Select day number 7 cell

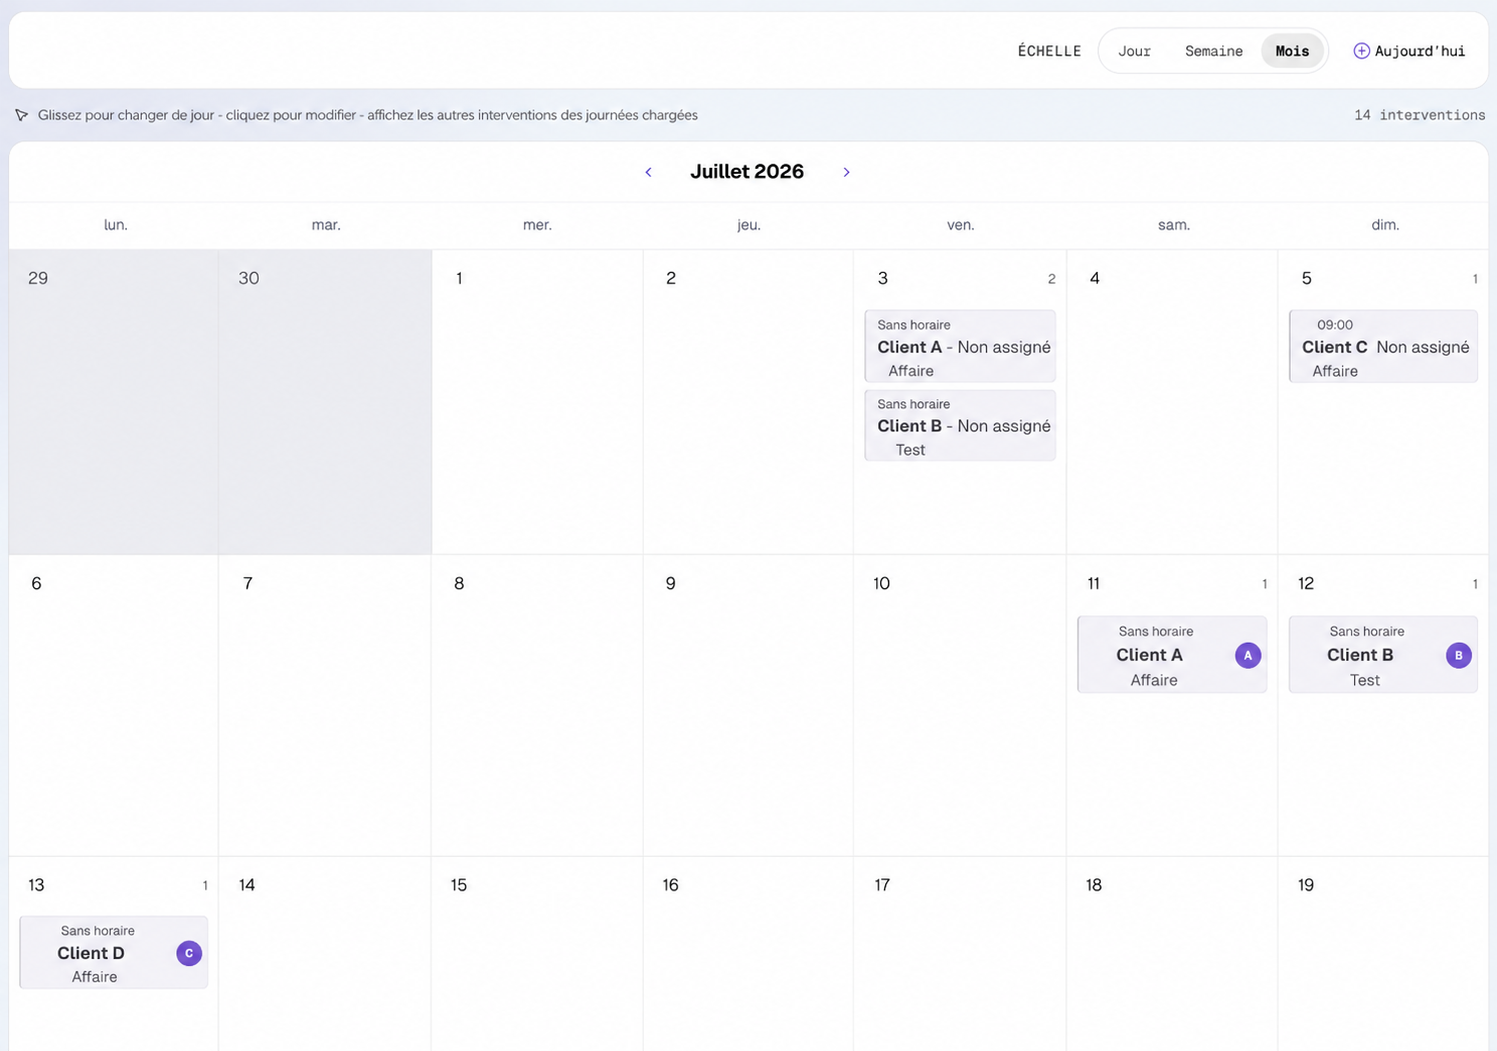[325, 706]
